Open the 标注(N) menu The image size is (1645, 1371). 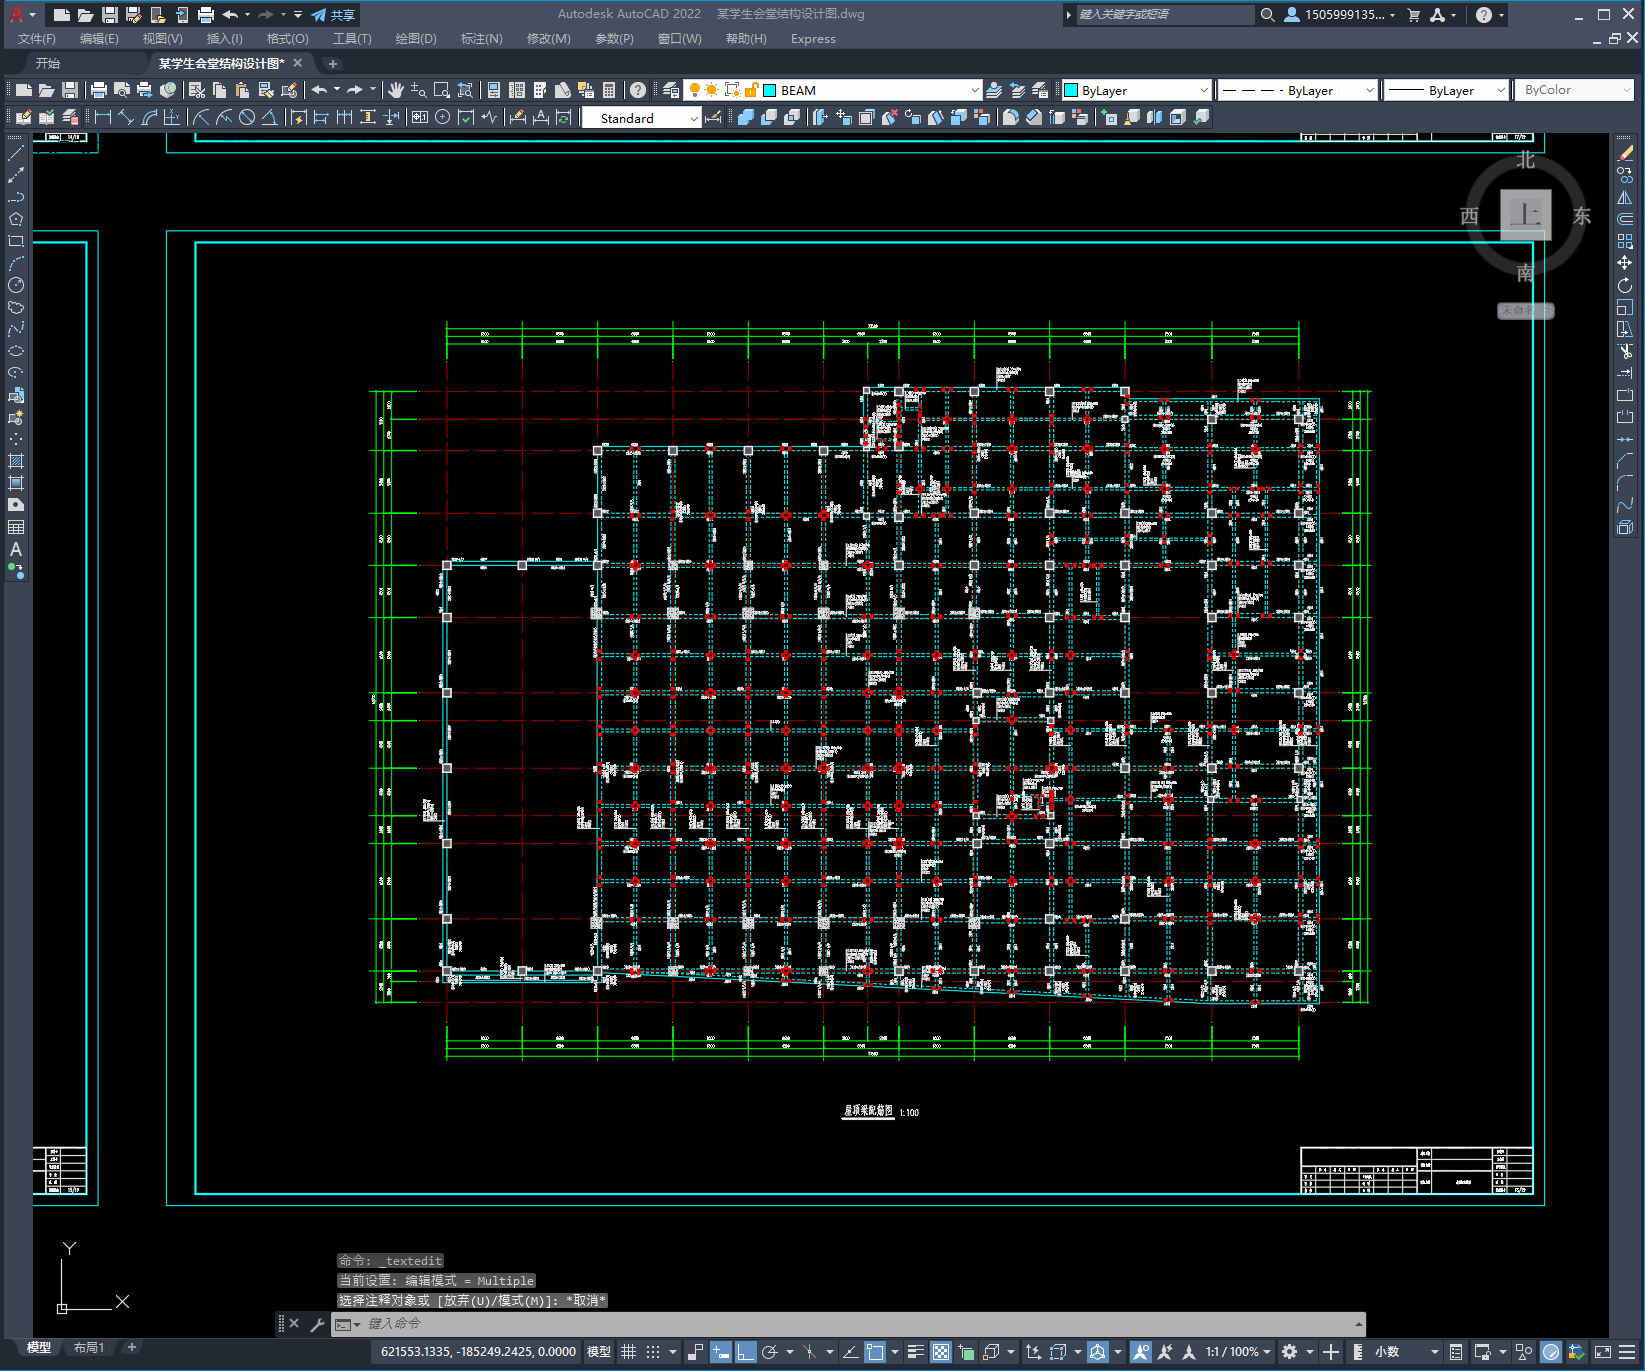[481, 39]
